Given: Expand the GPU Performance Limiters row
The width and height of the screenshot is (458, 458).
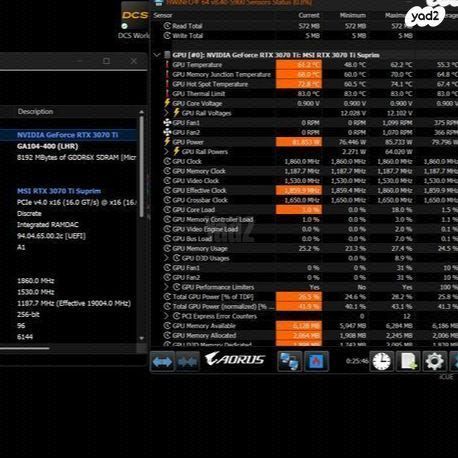Looking at the screenshot, I should (x=166, y=287).
